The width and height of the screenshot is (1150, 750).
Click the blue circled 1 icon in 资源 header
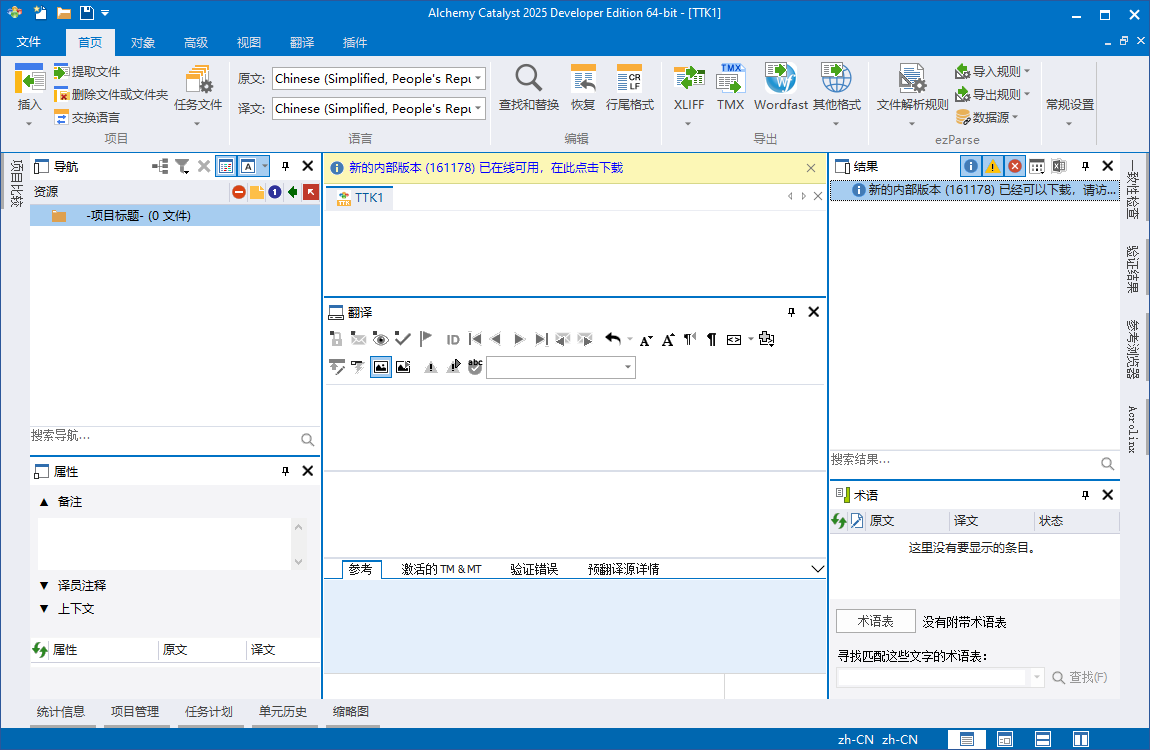coord(275,192)
